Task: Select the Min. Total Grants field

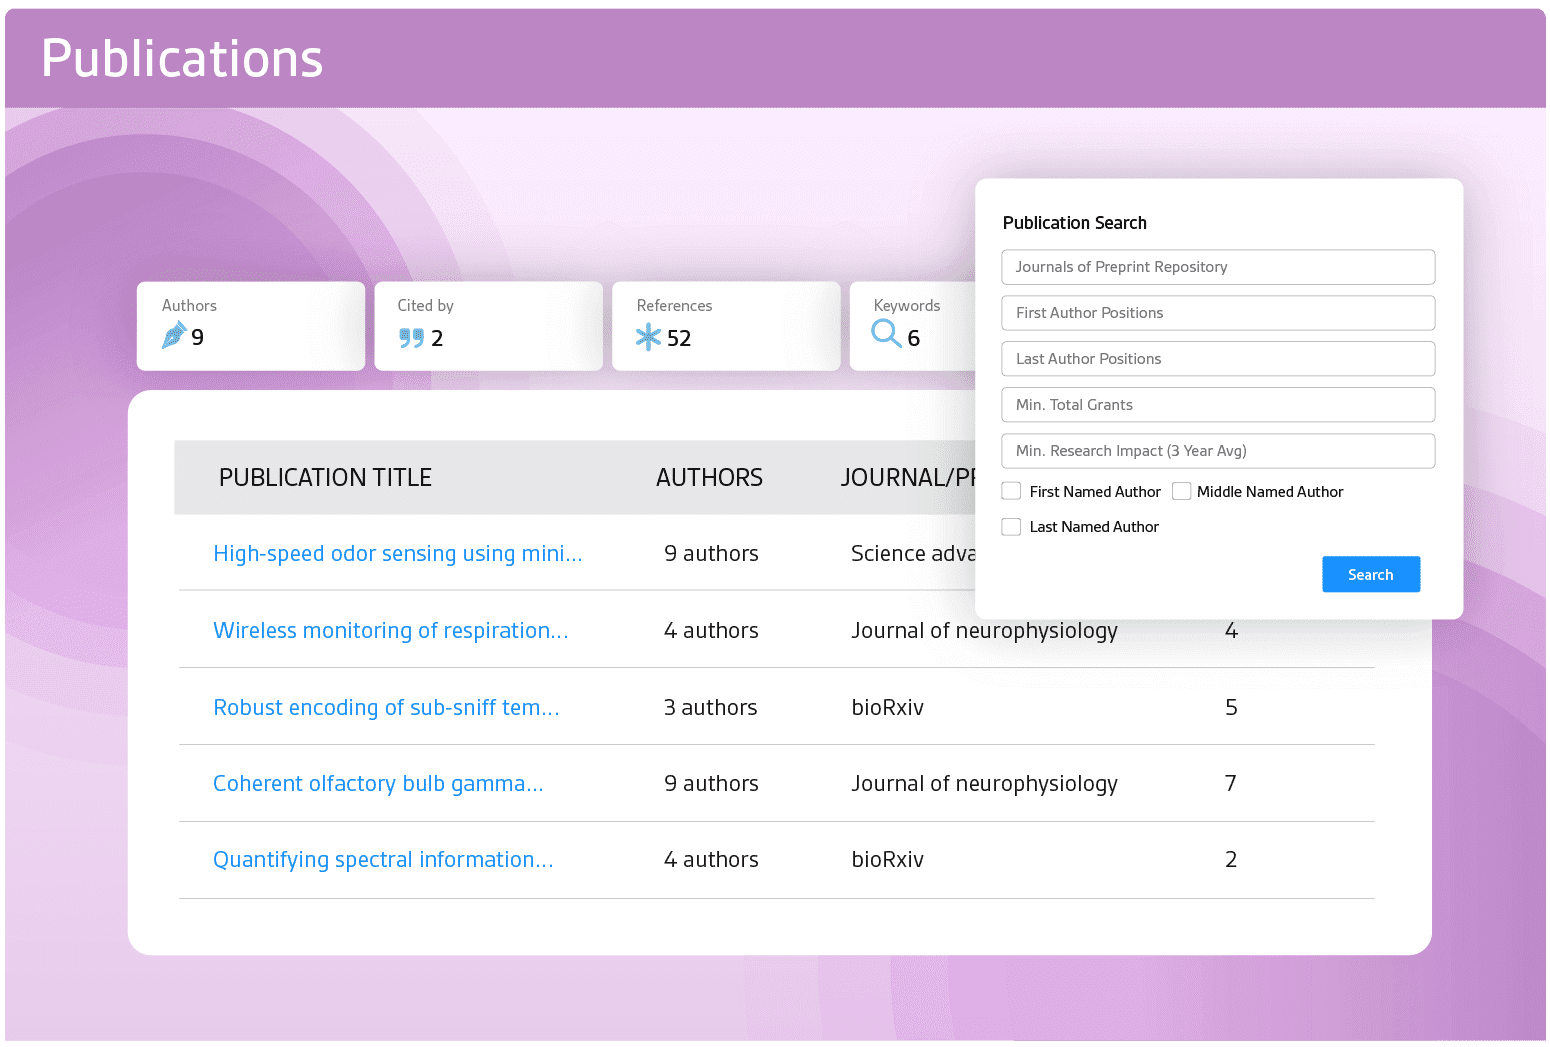Action: point(1218,405)
